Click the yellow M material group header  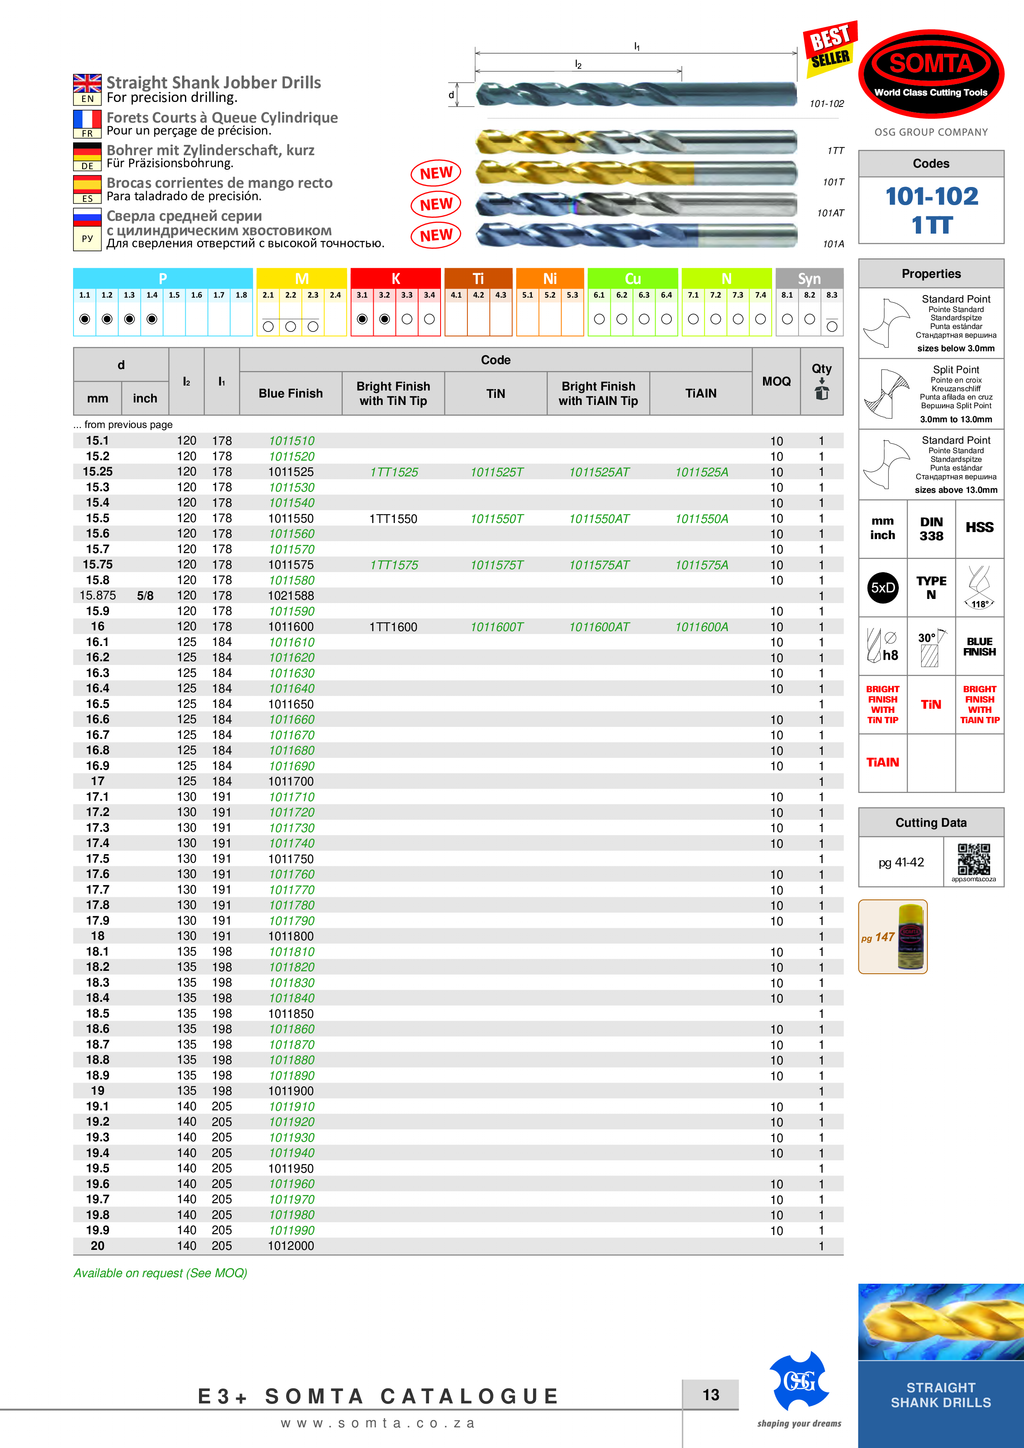click(301, 278)
